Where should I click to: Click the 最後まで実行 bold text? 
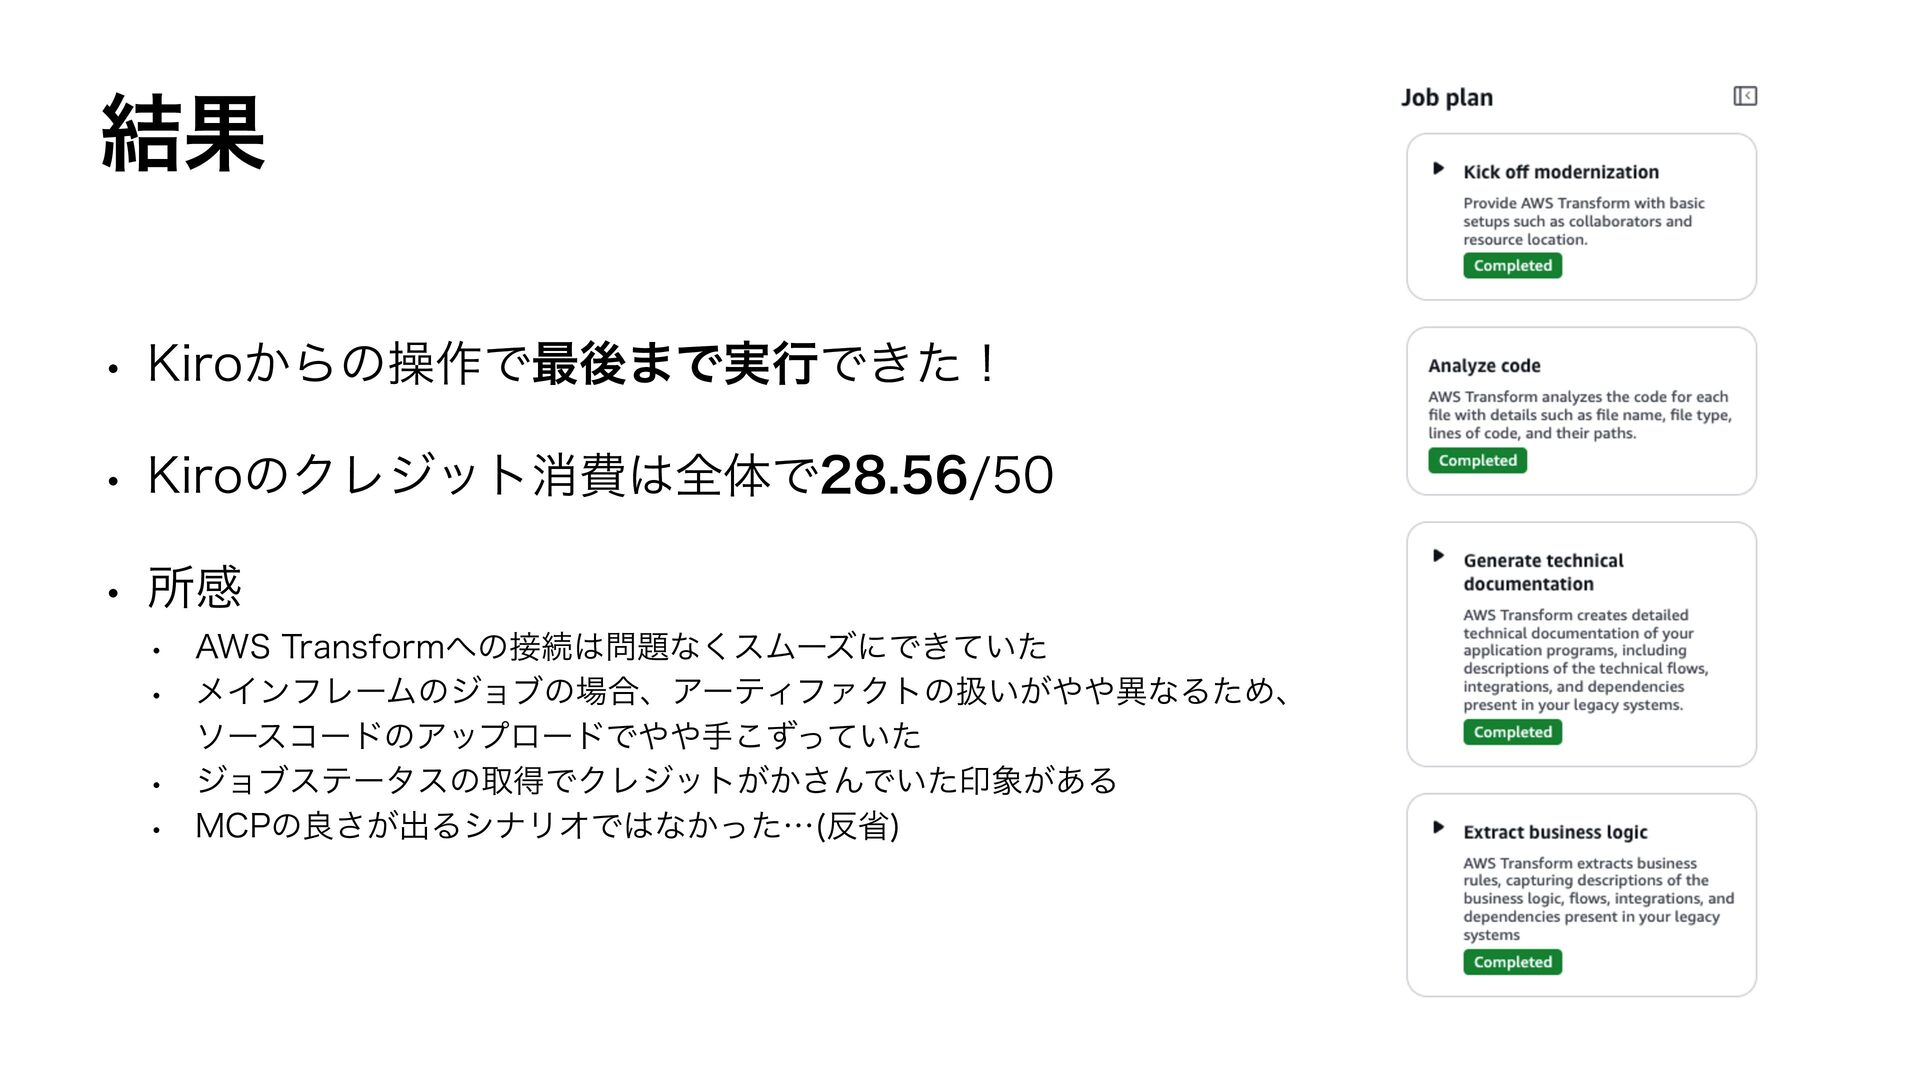tap(676, 363)
